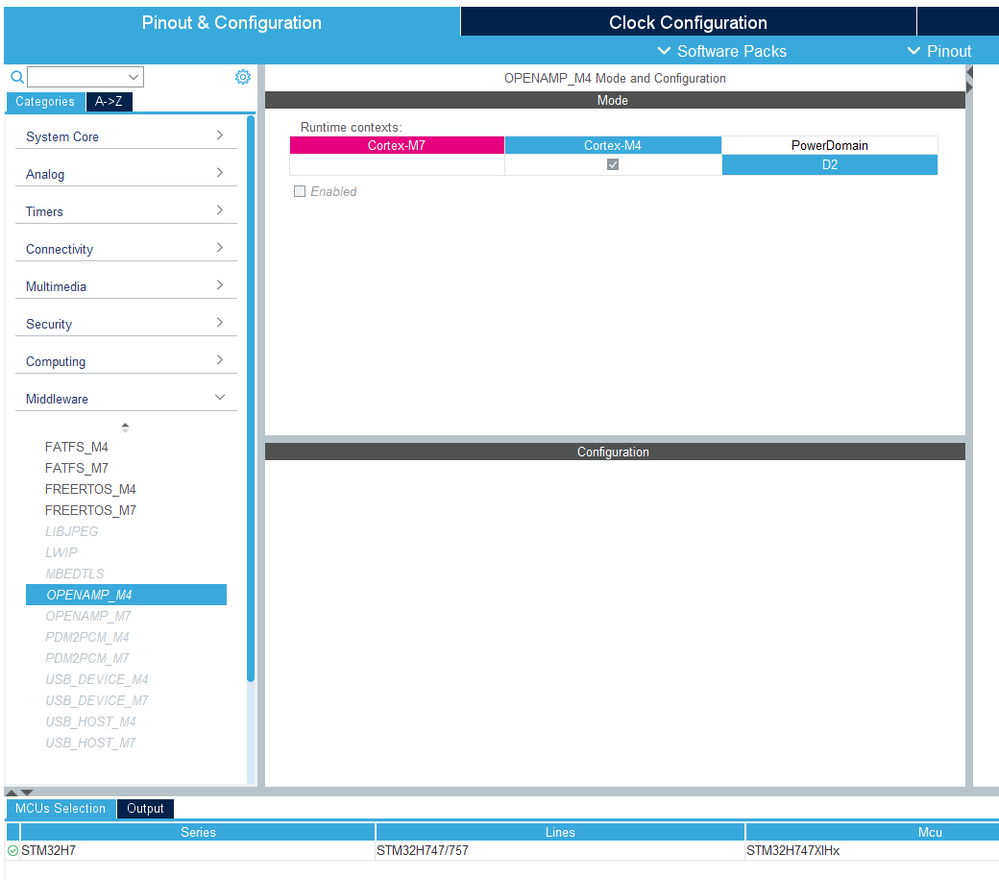Expand the Computing category

pyautogui.click(x=126, y=361)
